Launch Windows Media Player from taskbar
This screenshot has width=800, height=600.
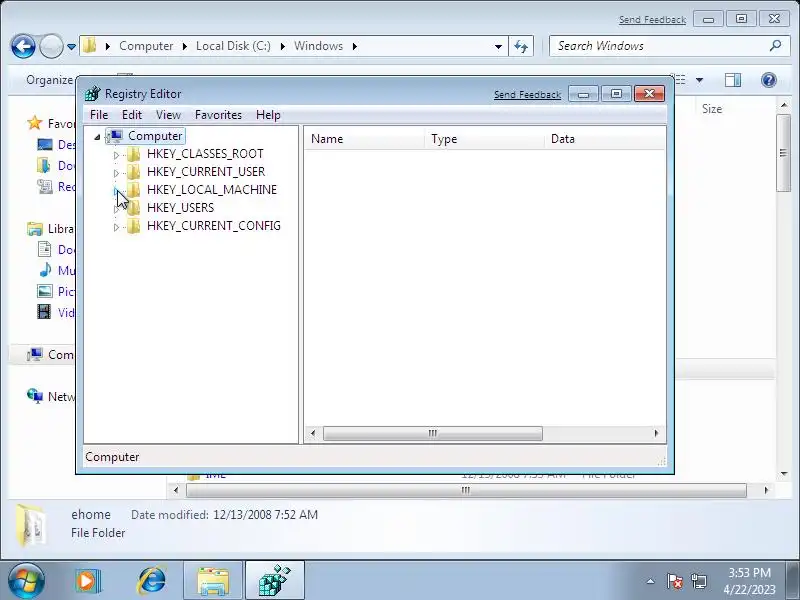89,581
